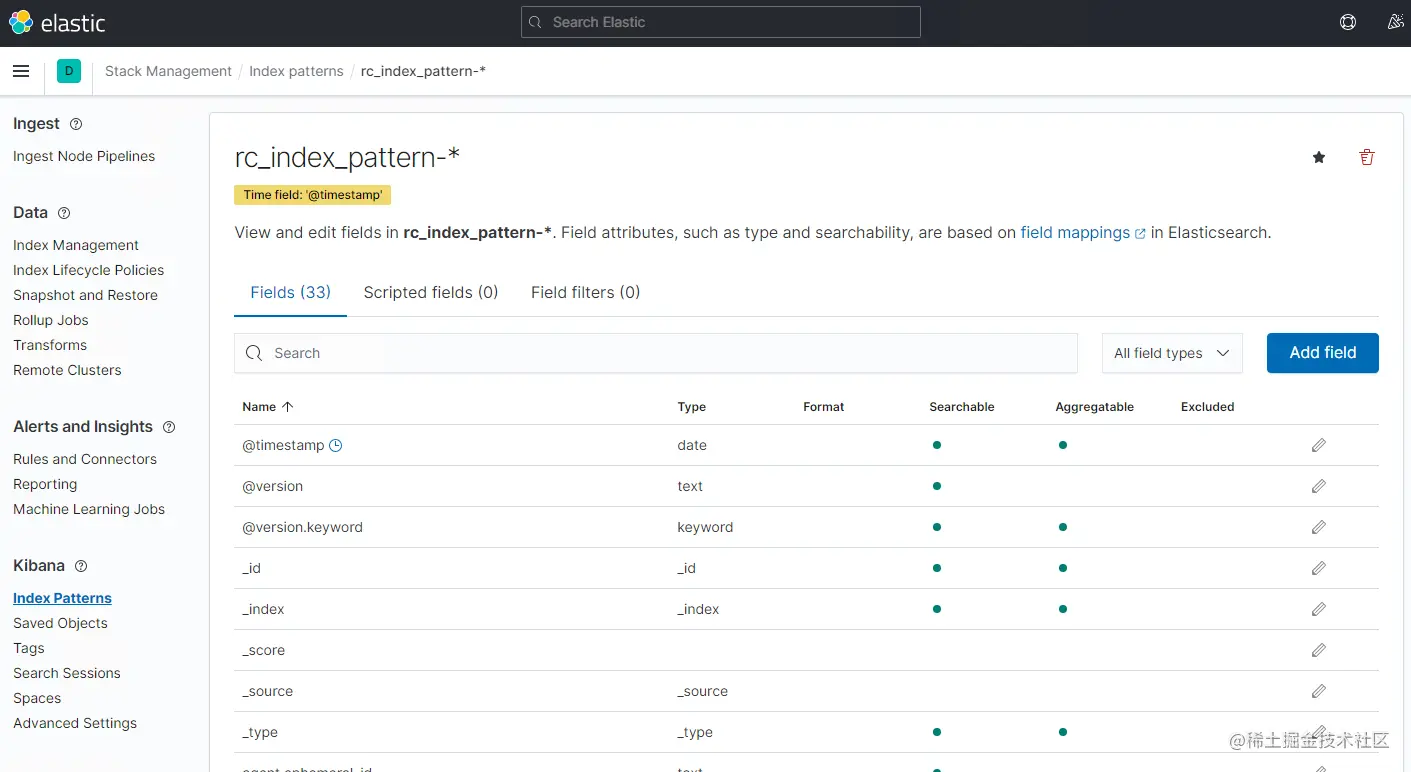Image resolution: width=1411 pixels, height=772 pixels.
Task: Click the Elastic logo
Action: click(57, 22)
